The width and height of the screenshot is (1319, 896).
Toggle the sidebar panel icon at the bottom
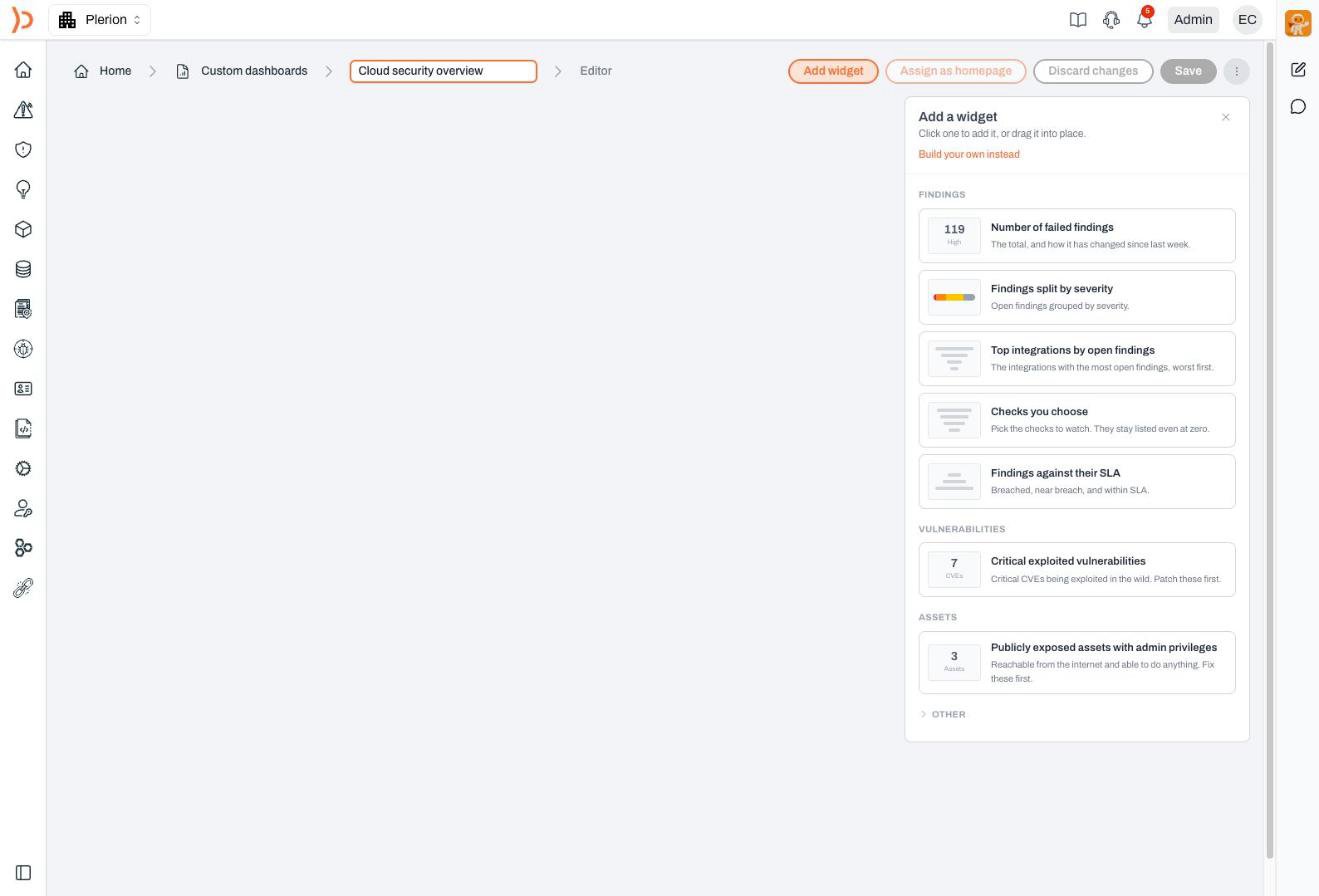[23, 873]
